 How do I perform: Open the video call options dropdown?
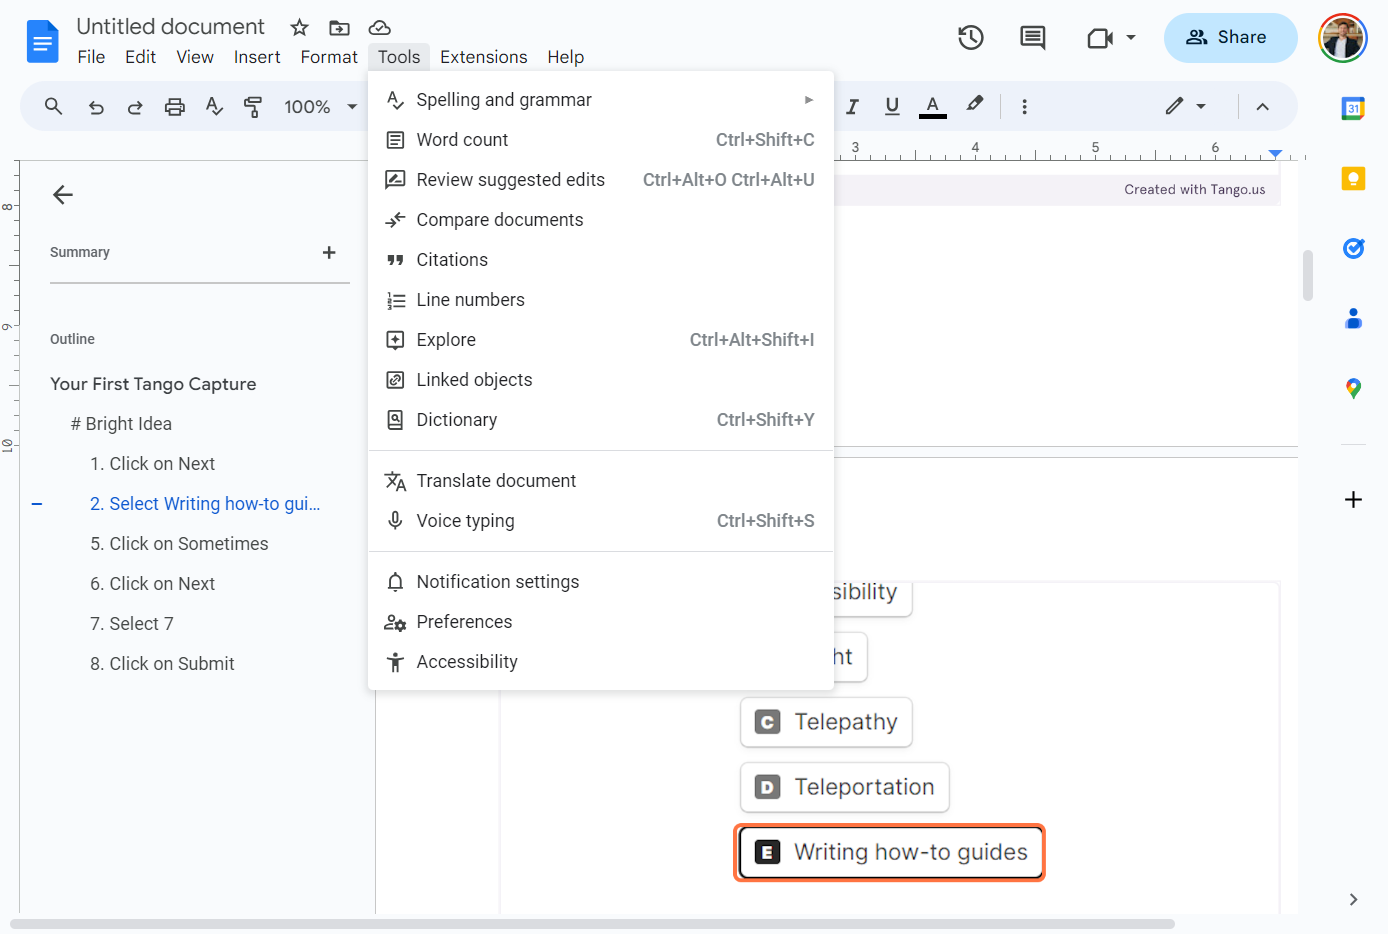tap(1131, 38)
